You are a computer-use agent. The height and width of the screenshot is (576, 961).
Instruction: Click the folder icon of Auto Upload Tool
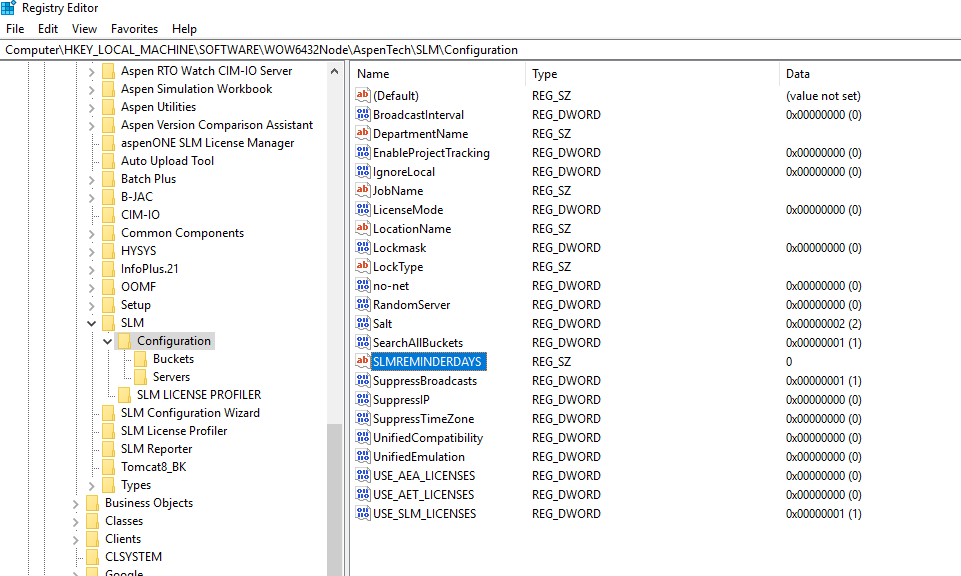tap(108, 161)
